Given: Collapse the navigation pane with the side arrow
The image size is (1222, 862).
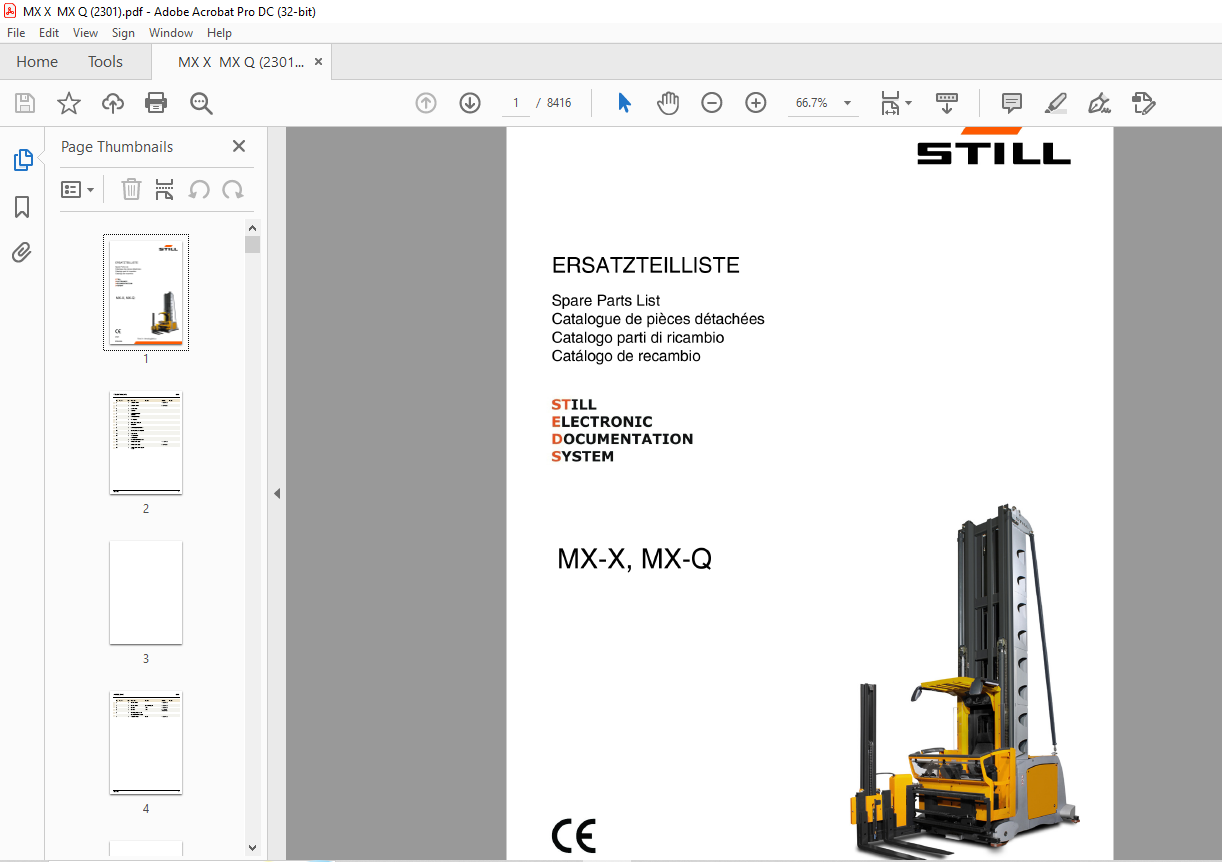Looking at the screenshot, I should (x=277, y=493).
